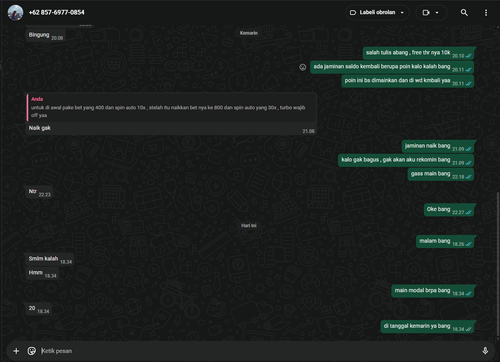Open the emoji and sticker picker

32,351
